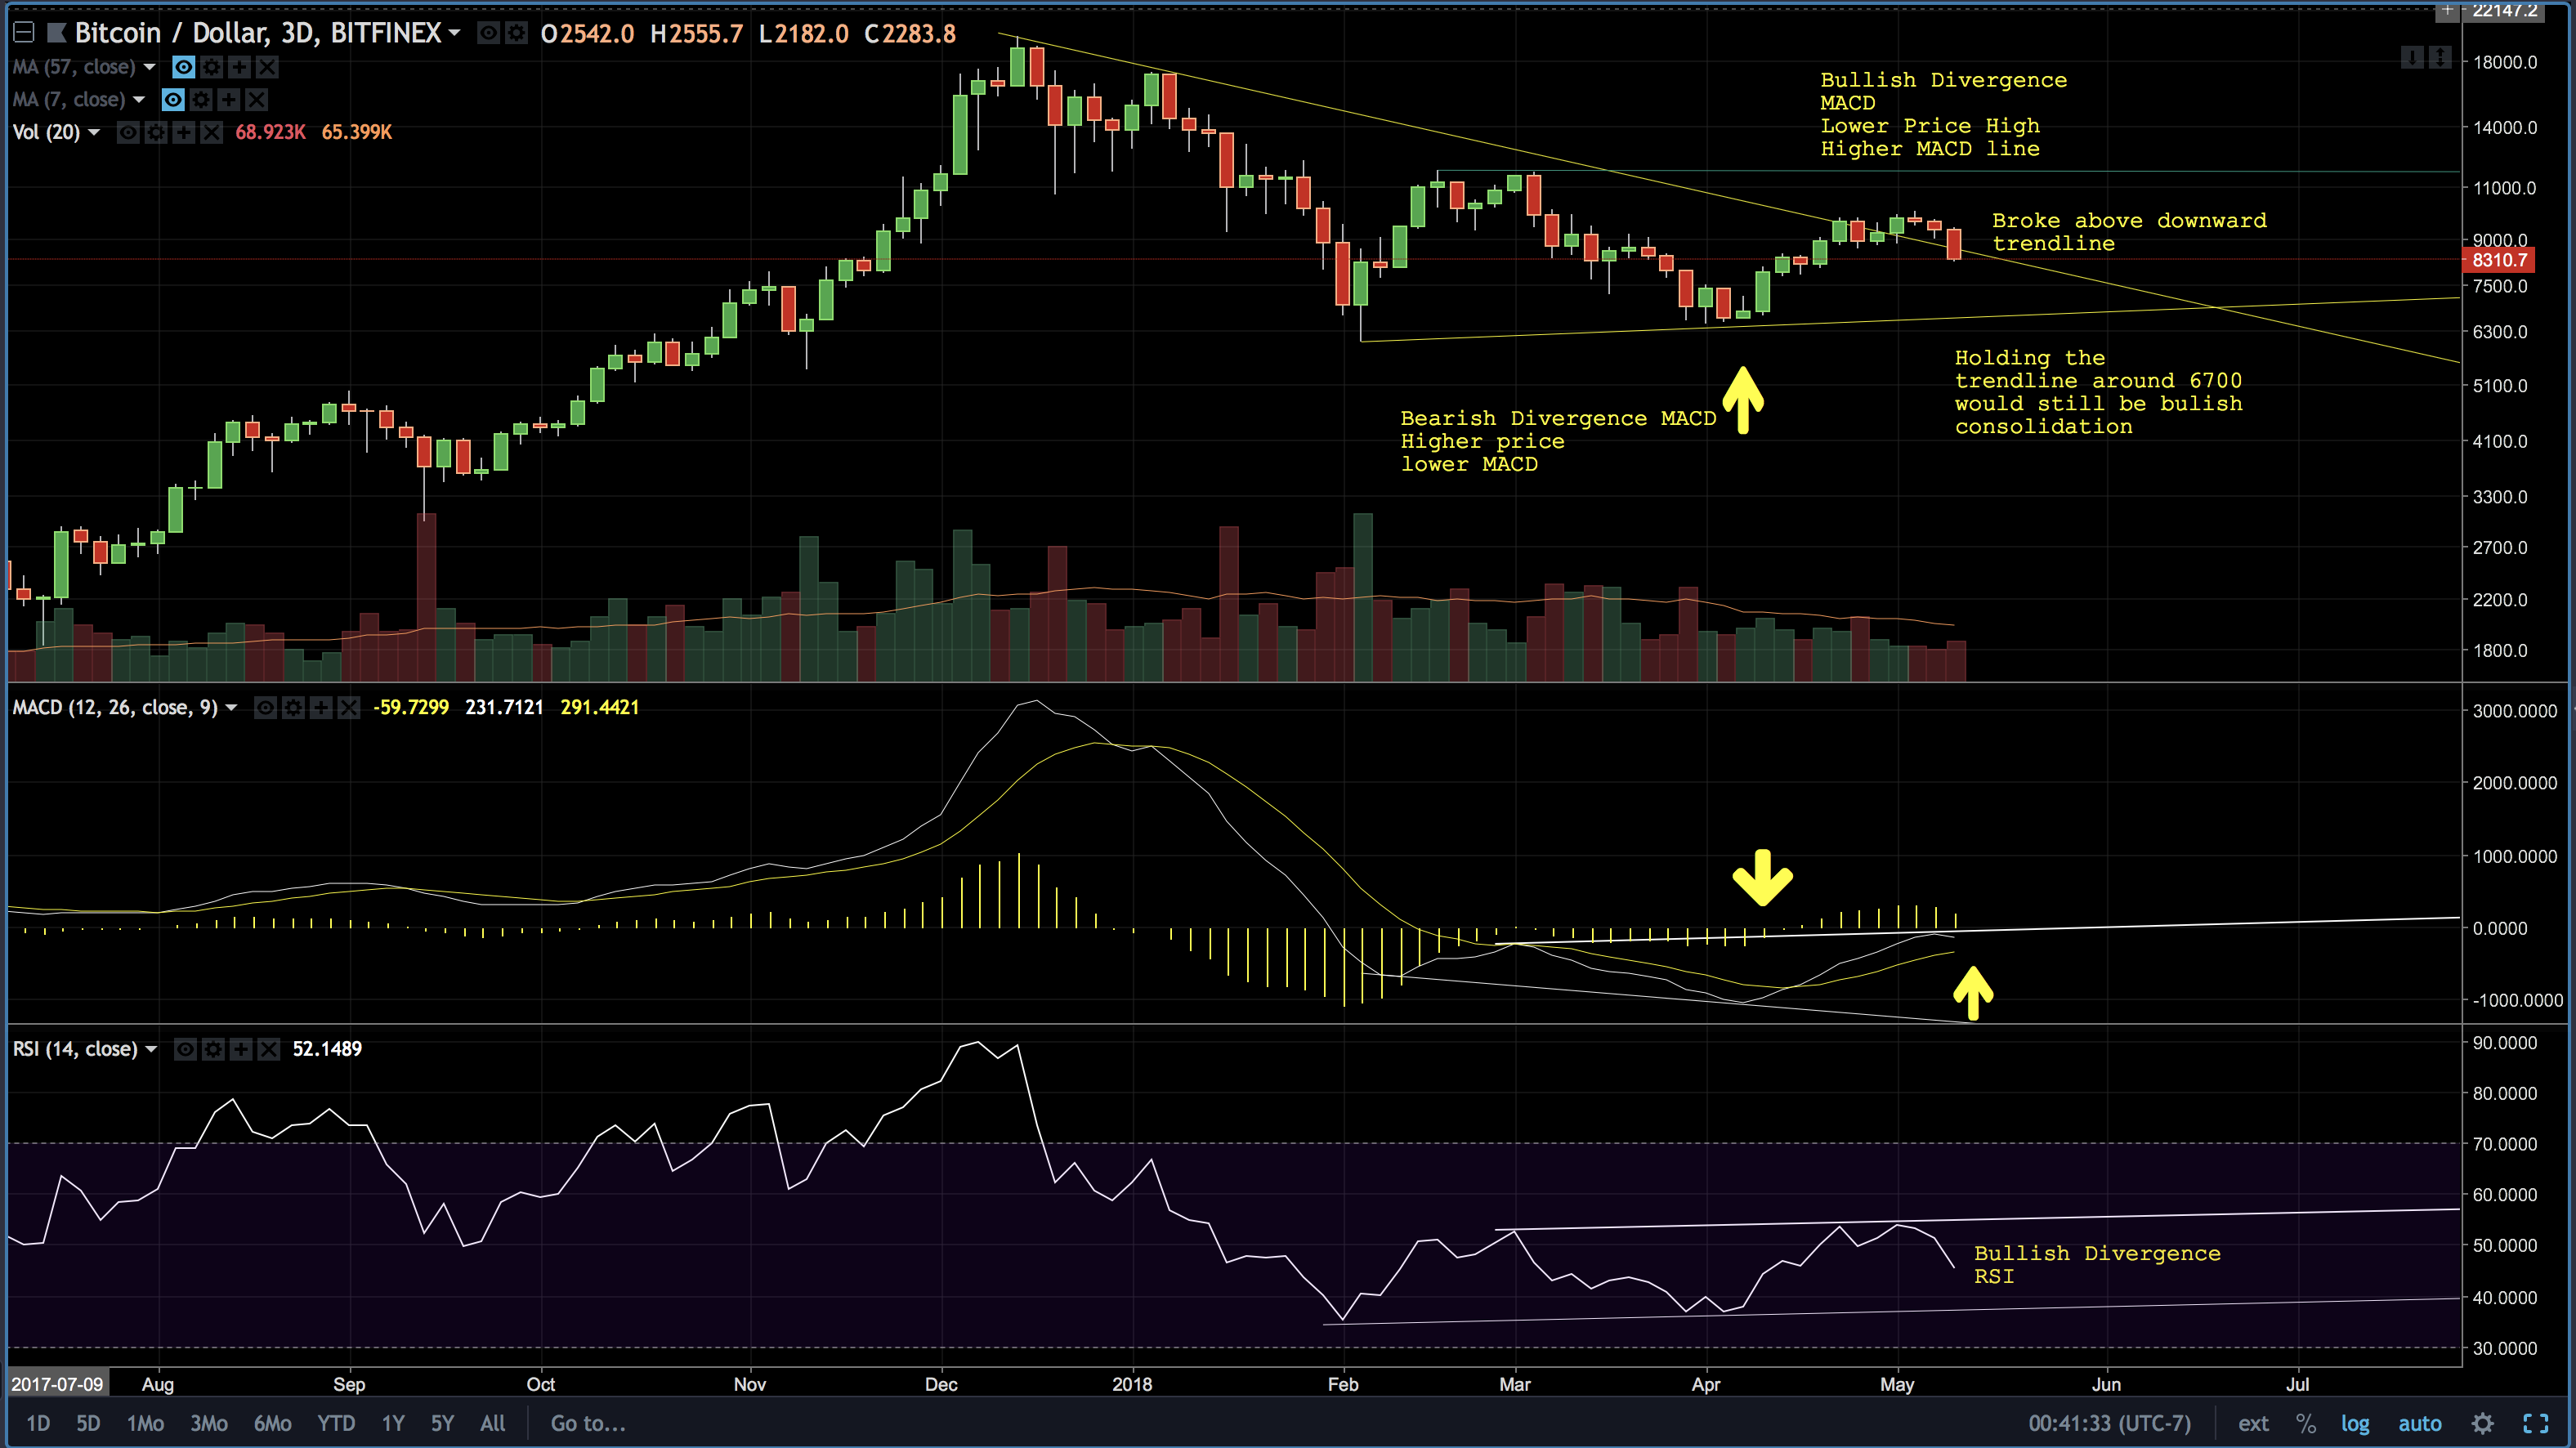The height and width of the screenshot is (1448, 2576).
Task: Open timezone menu at 00:41:33 (UTC-7)
Action: 2109,1423
